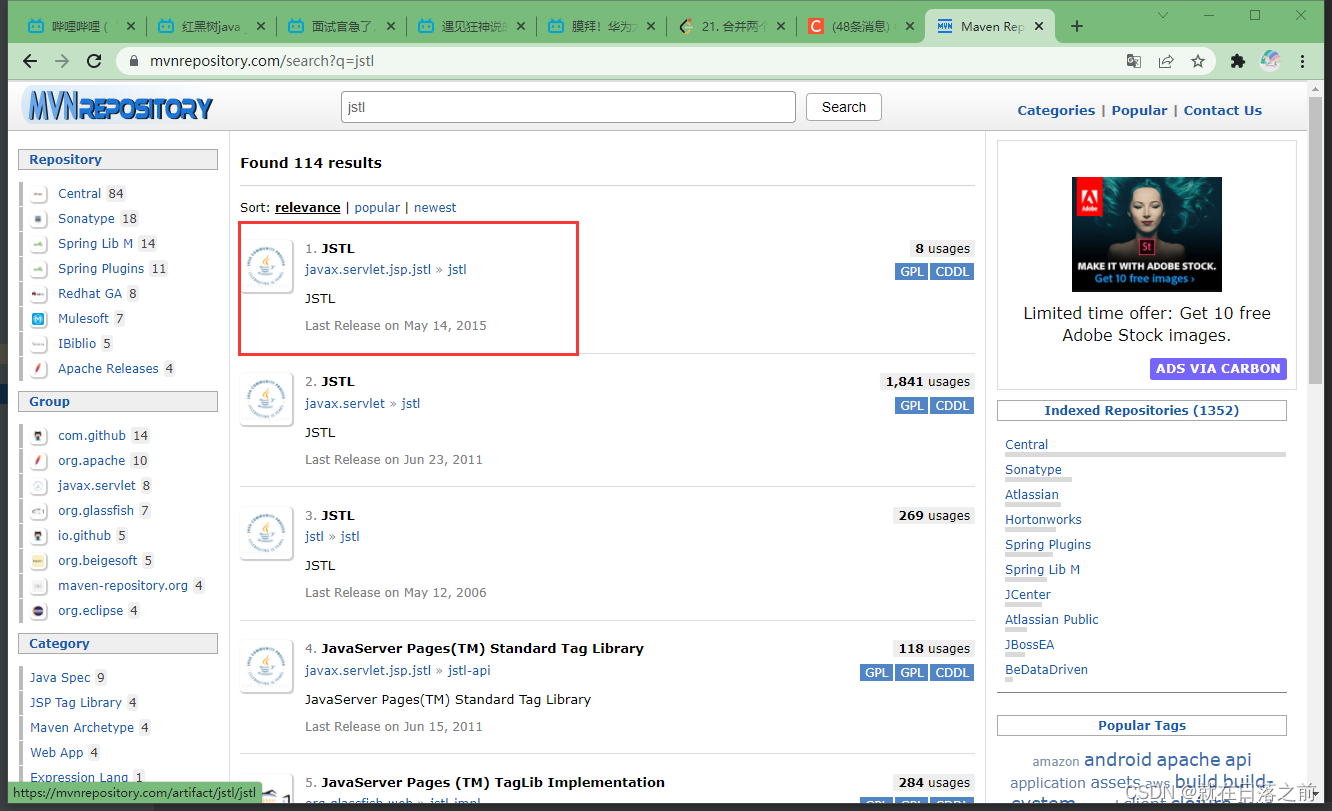The image size is (1332, 811).
Task: Sort results by newest
Action: point(435,207)
